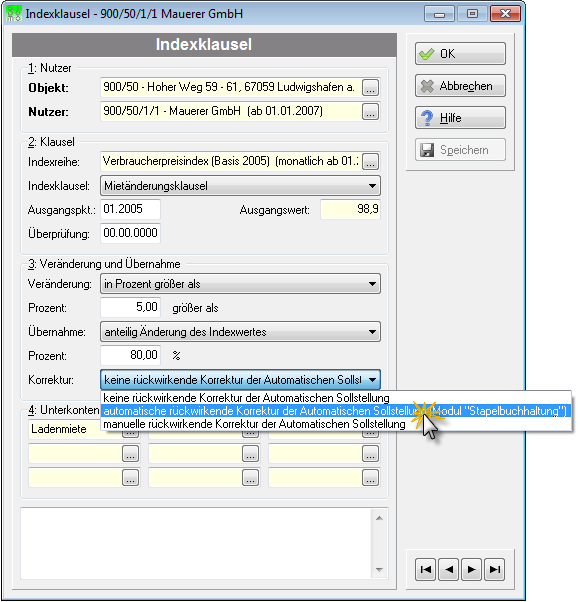
Task: Click the Ausgangspkt. date field
Action: tap(131, 209)
